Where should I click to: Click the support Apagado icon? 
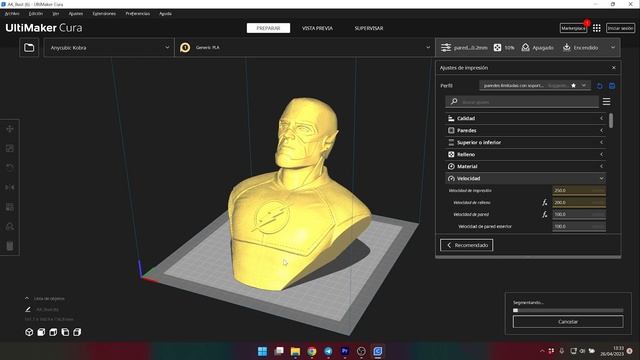click(x=525, y=48)
